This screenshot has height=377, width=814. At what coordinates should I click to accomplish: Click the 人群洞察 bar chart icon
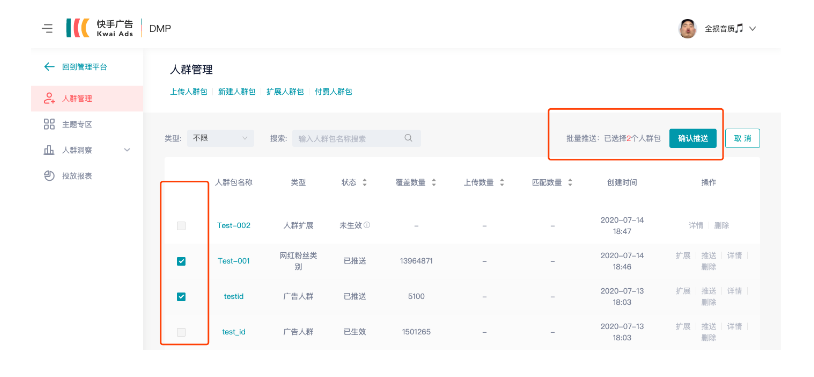(x=49, y=150)
